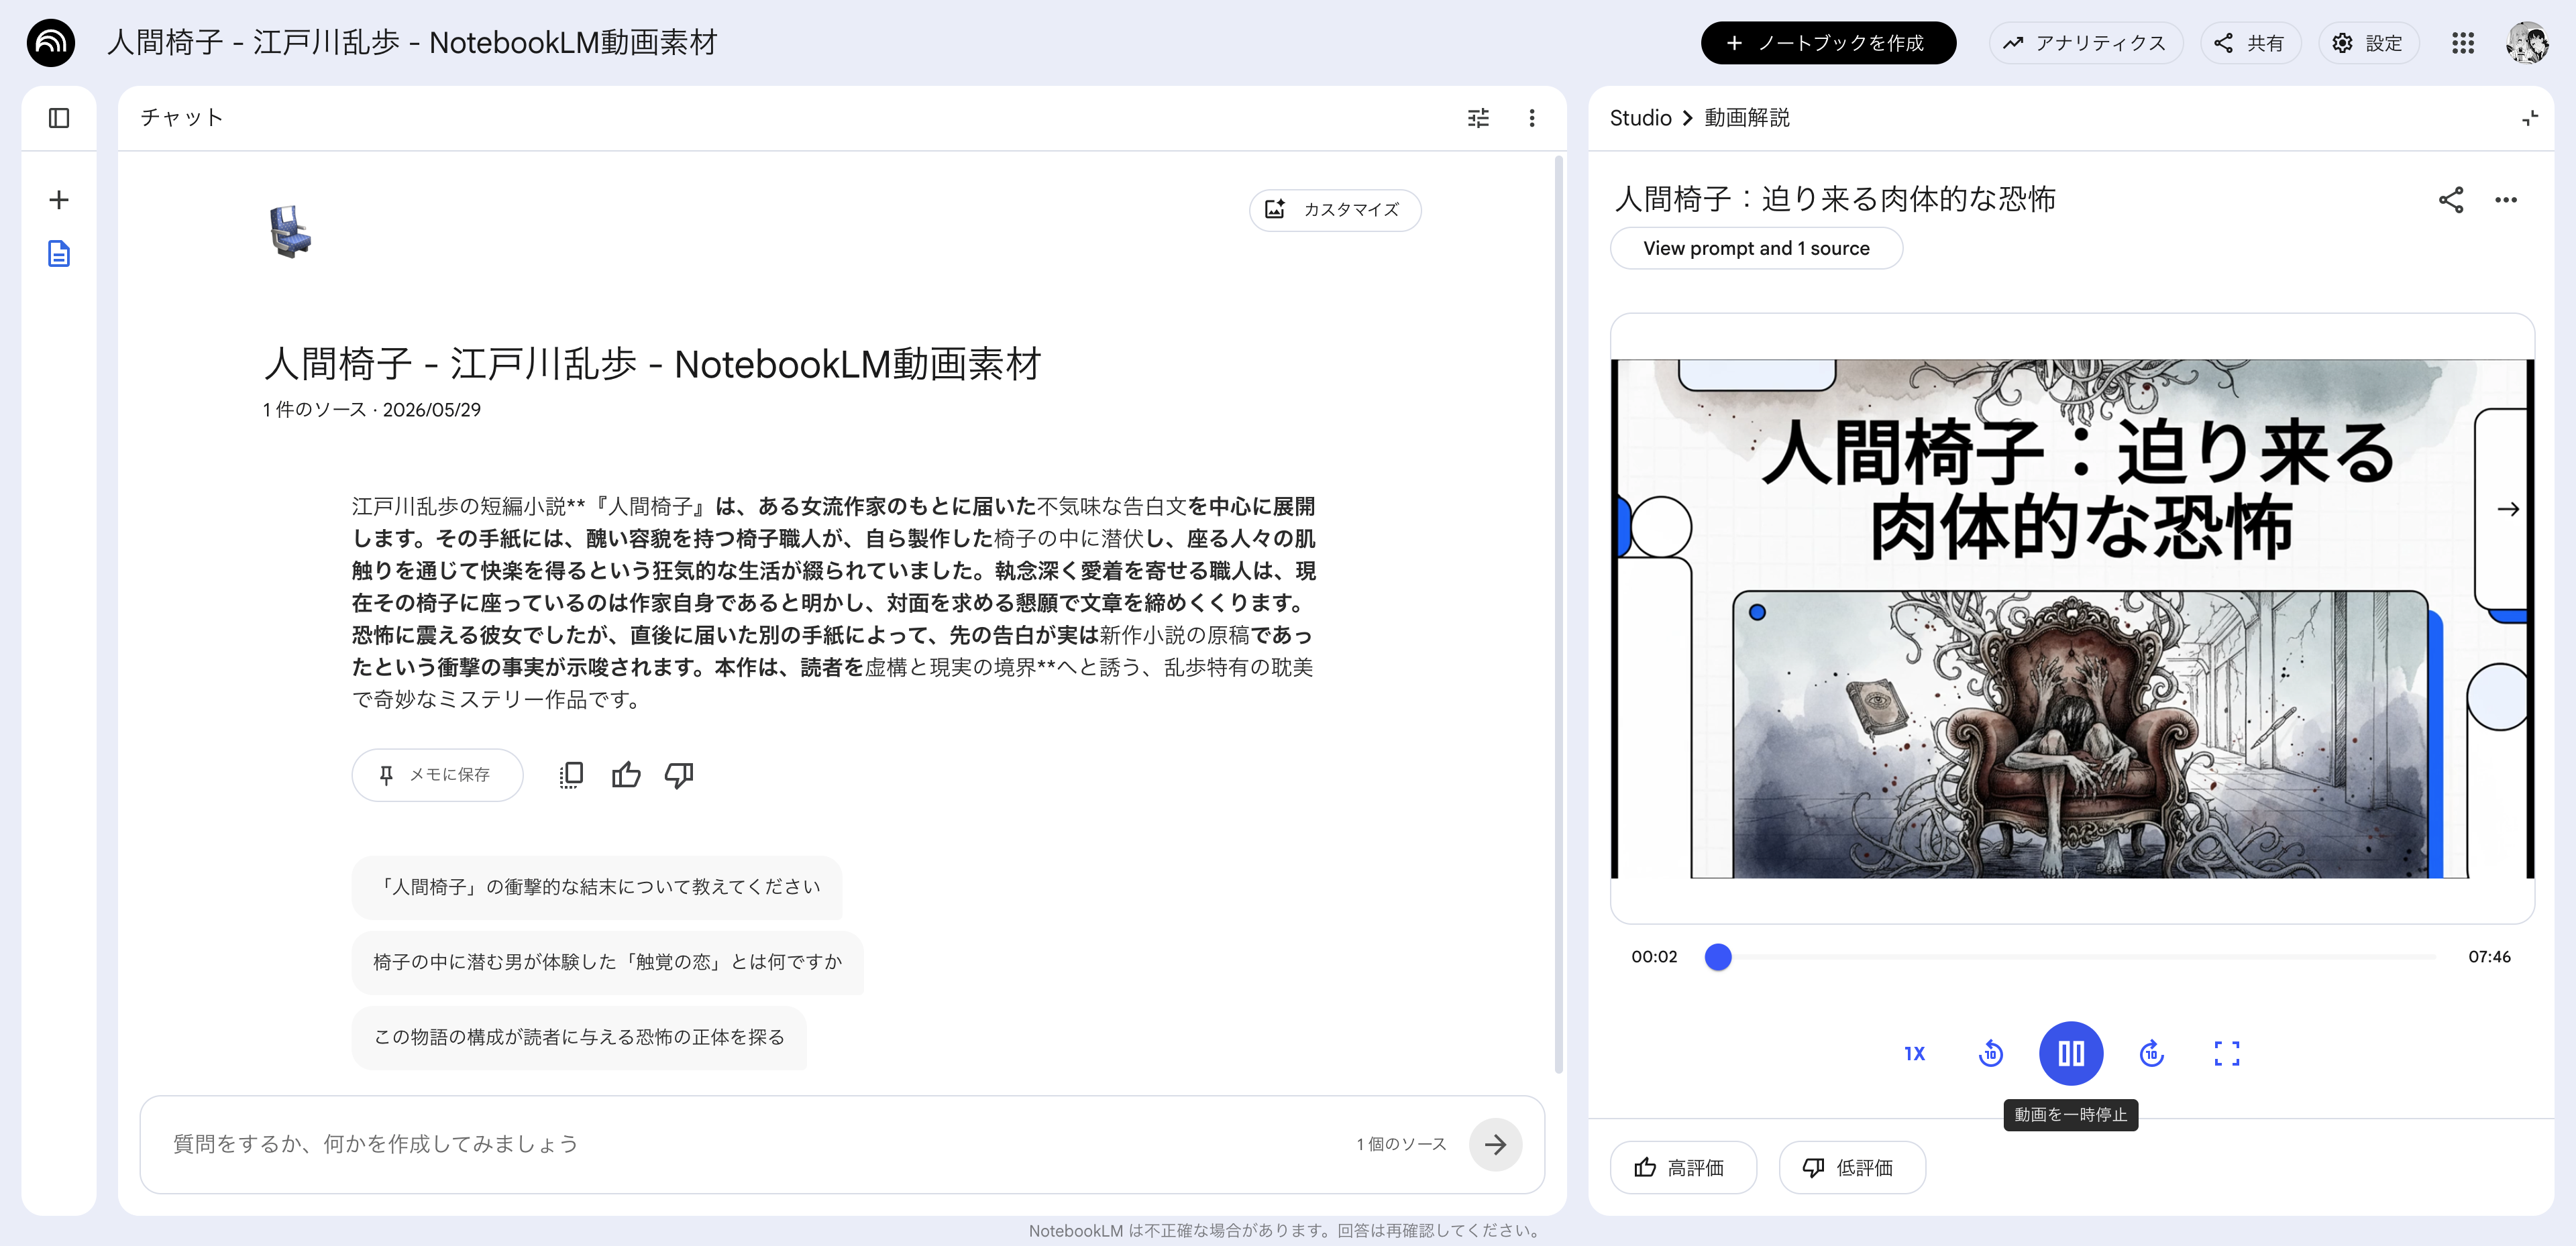The image size is (2576, 1246).
Task: Click the page title in the header
Action: pos(412,43)
